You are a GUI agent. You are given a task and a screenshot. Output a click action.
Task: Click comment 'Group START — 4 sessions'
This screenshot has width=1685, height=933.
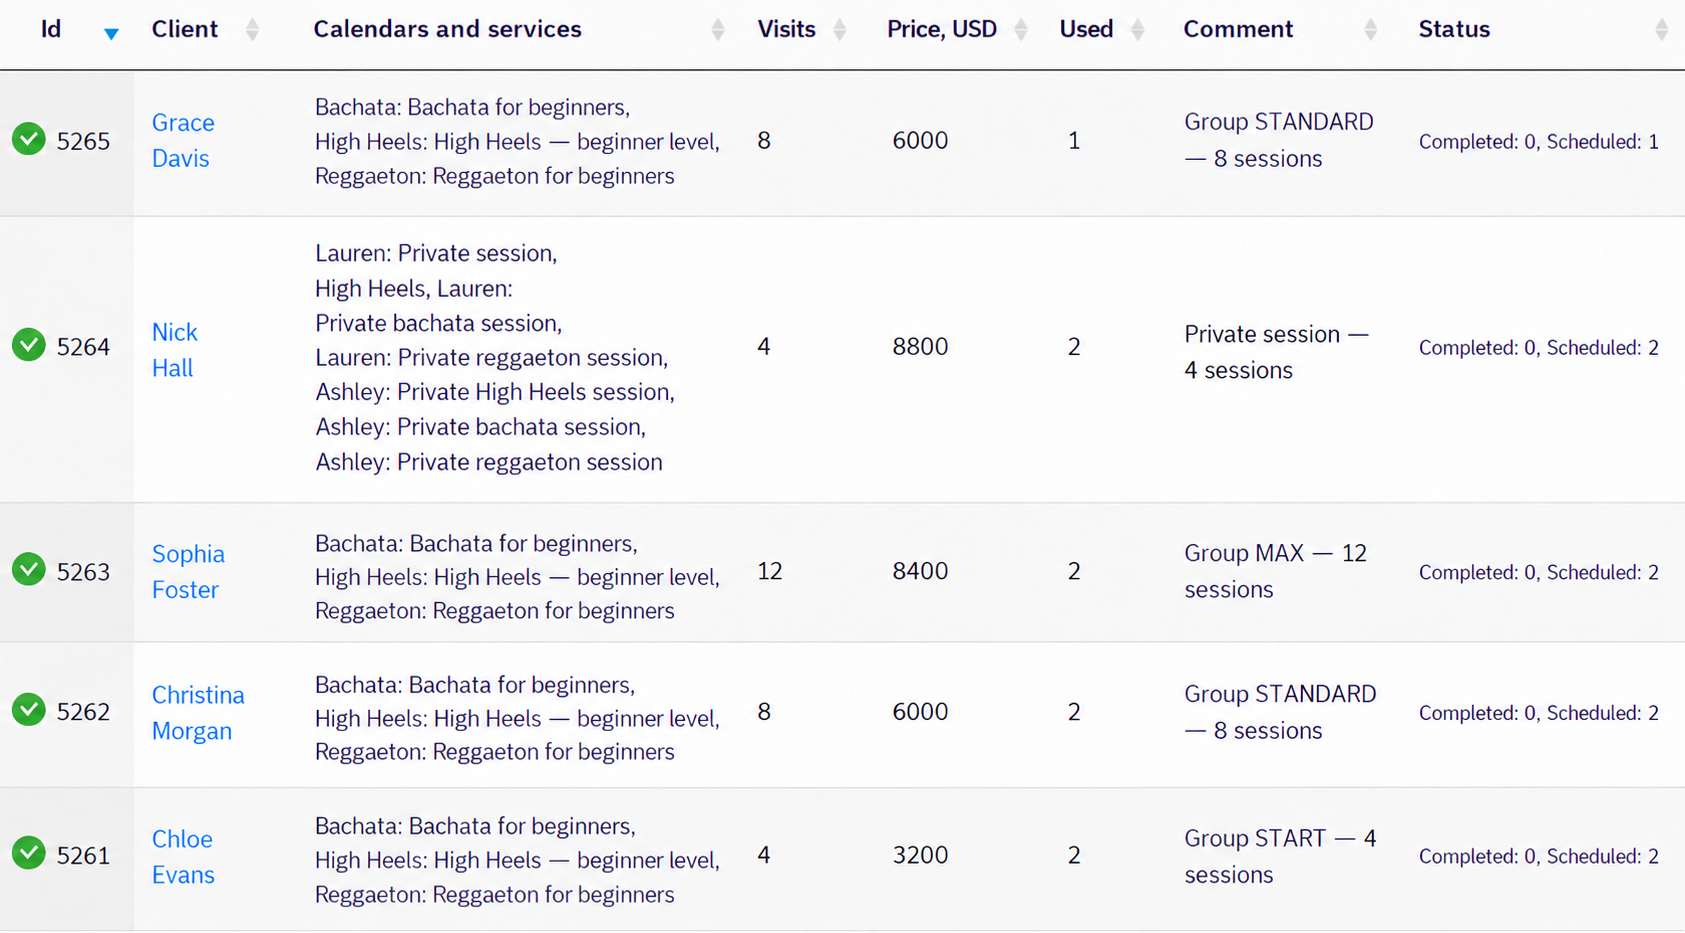pos(1280,856)
